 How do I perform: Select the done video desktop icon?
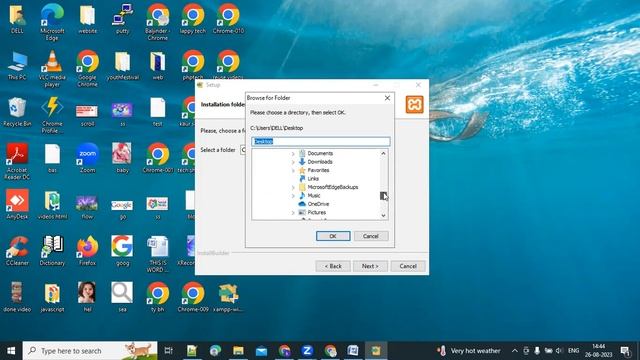(x=17, y=298)
